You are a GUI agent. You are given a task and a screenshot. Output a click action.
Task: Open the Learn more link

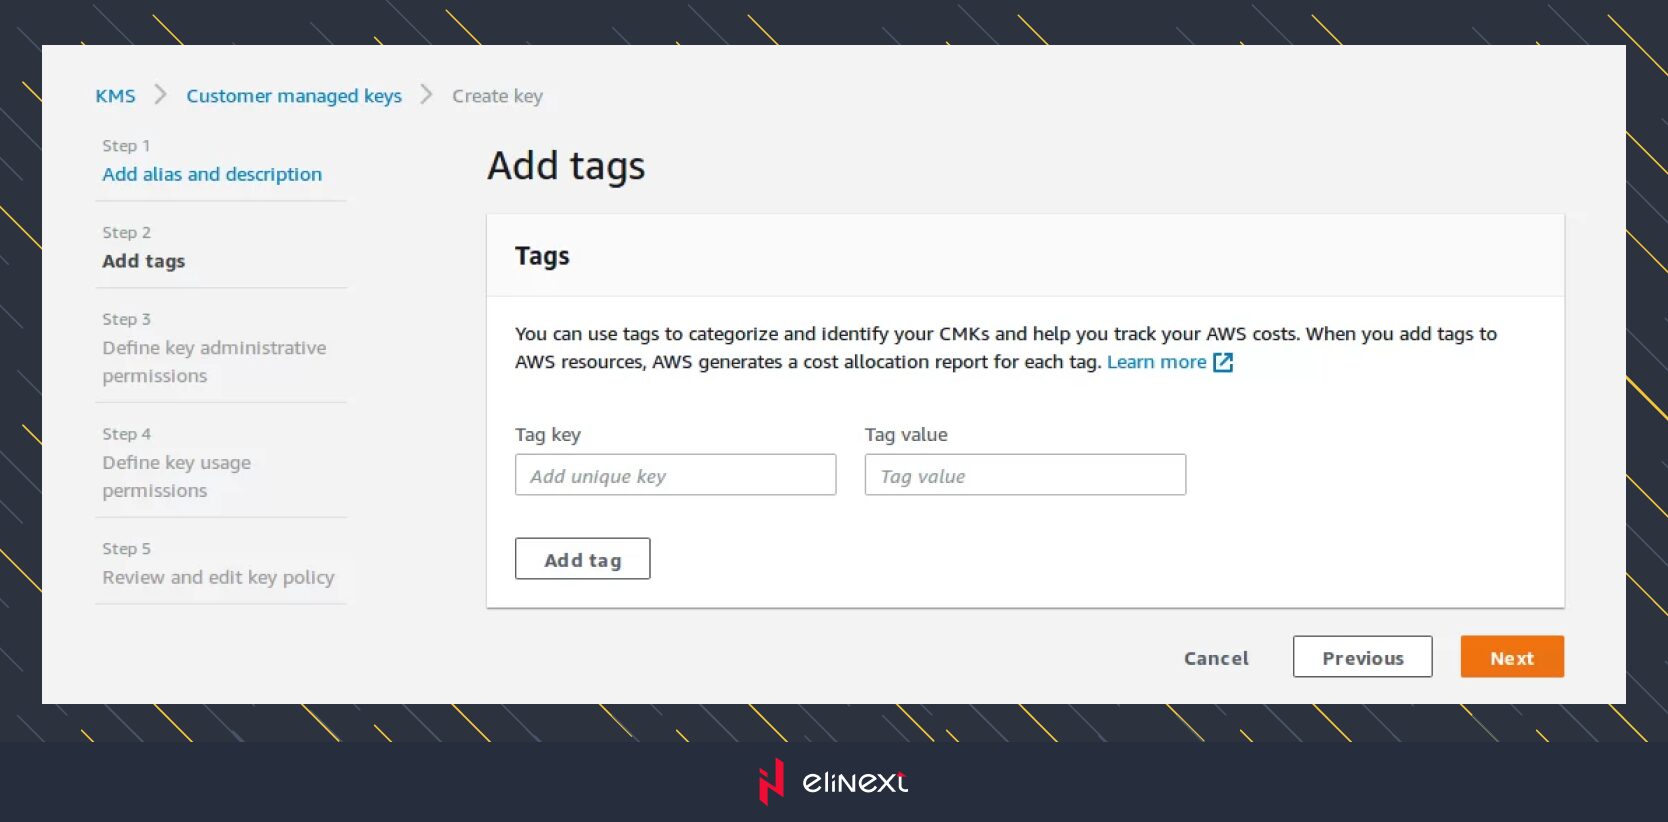(1156, 362)
